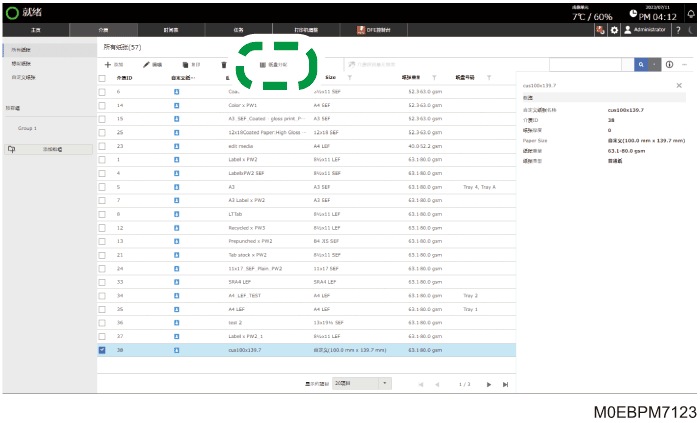Click the pencil edit icon in toolbar
The height and width of the screenshot is (423, 700).
[x=146, y=65]
